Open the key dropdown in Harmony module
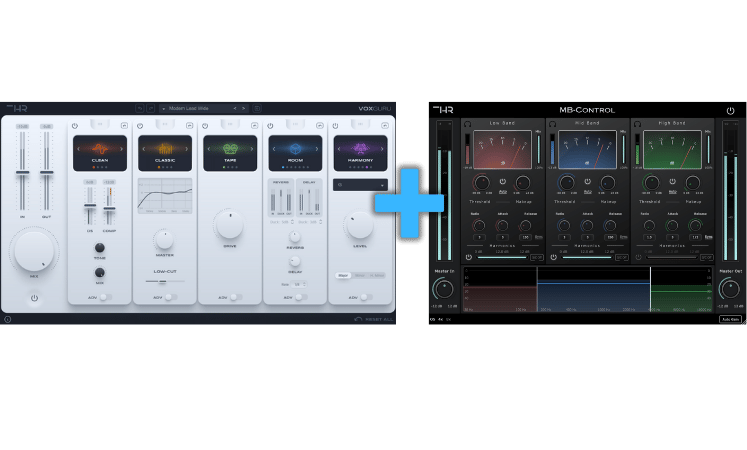This screenshot has height=450, width=747. click(x=360, y=185)
